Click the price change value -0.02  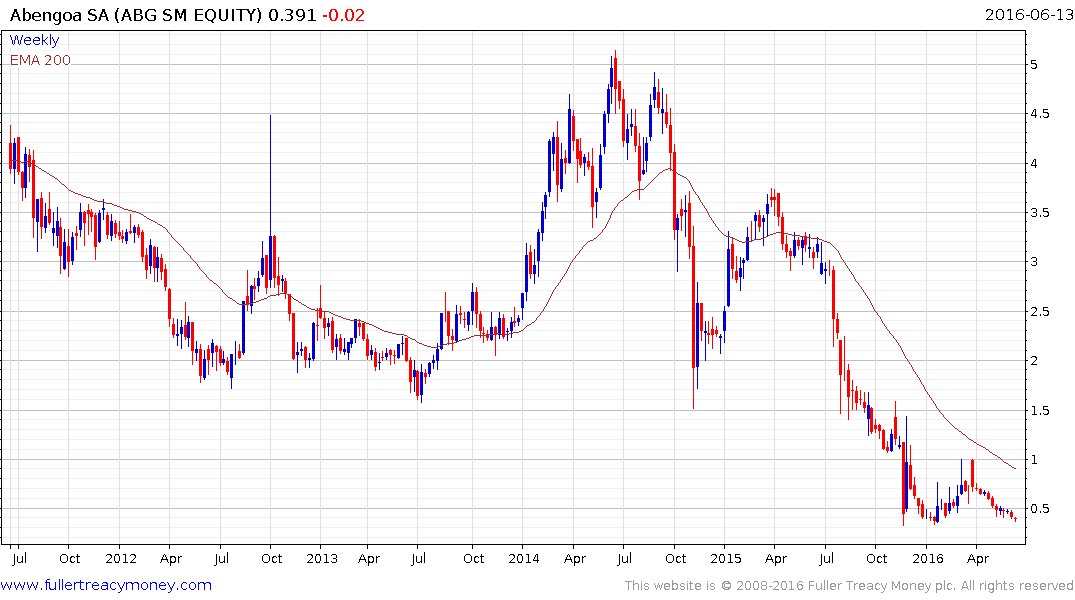tap(343, 14)
